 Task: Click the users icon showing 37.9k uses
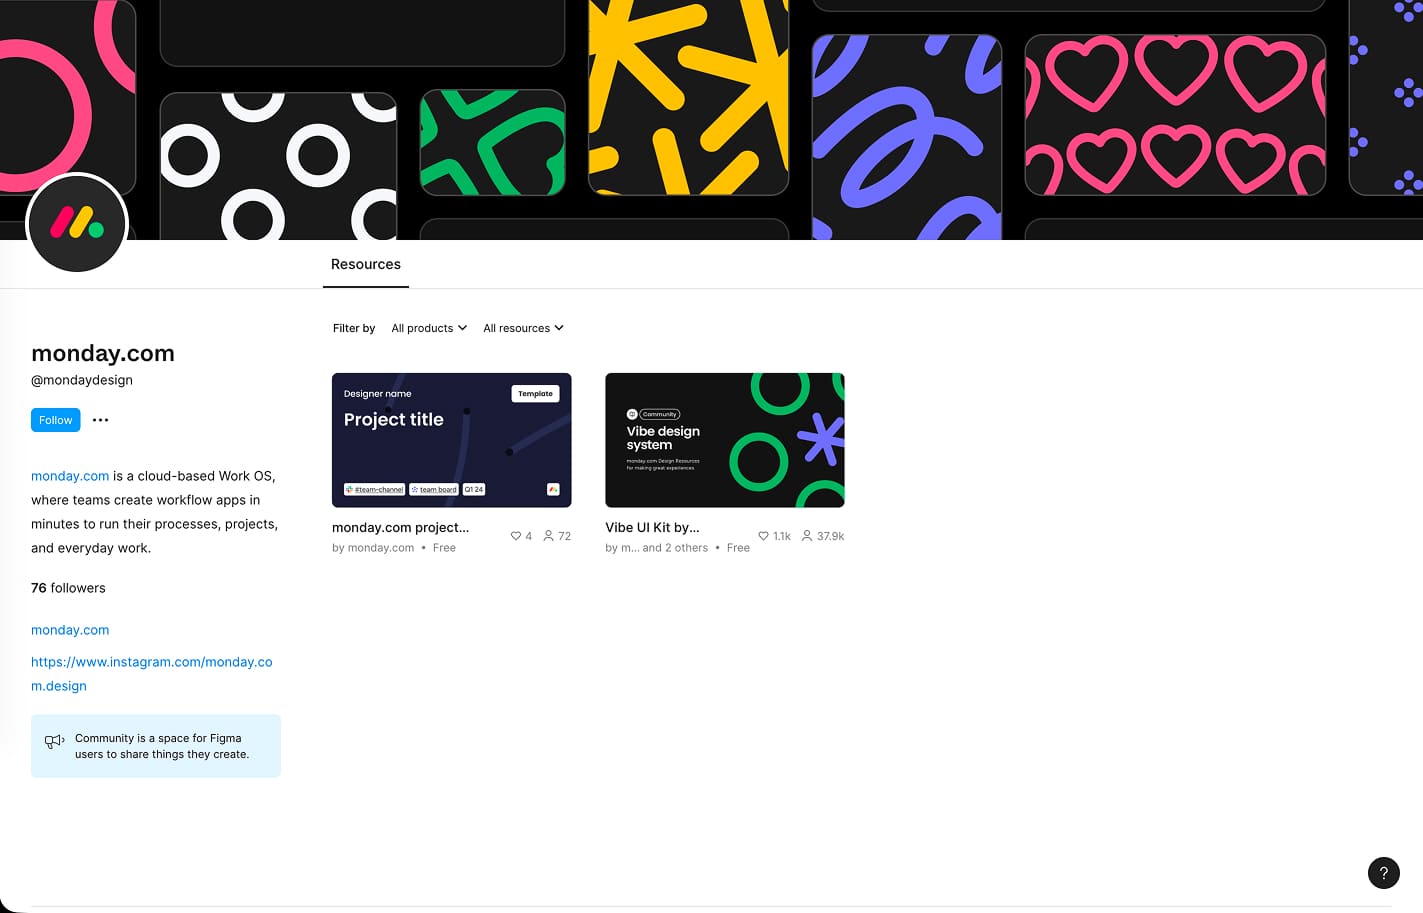pos(806,536)
